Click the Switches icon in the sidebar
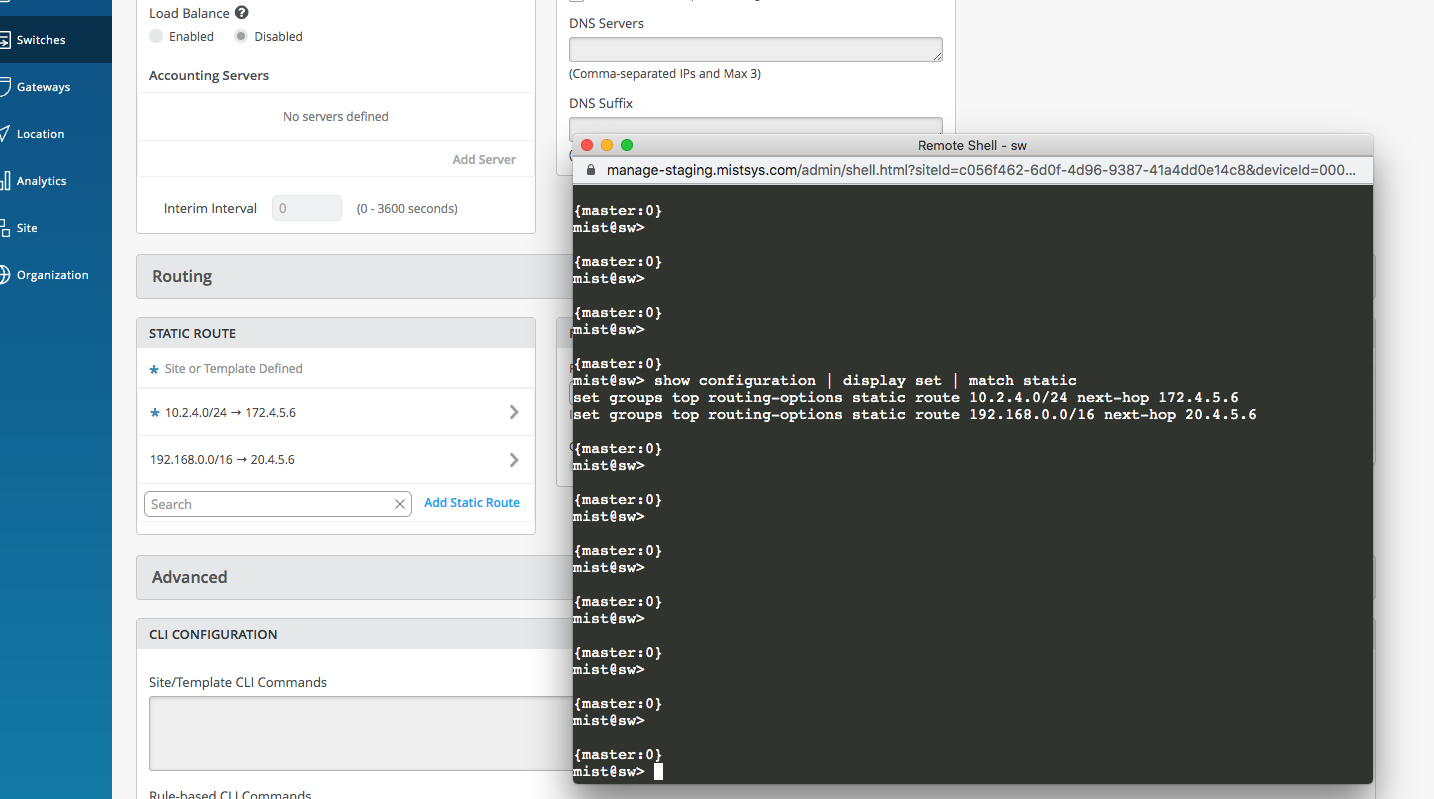 pos(5,40)
